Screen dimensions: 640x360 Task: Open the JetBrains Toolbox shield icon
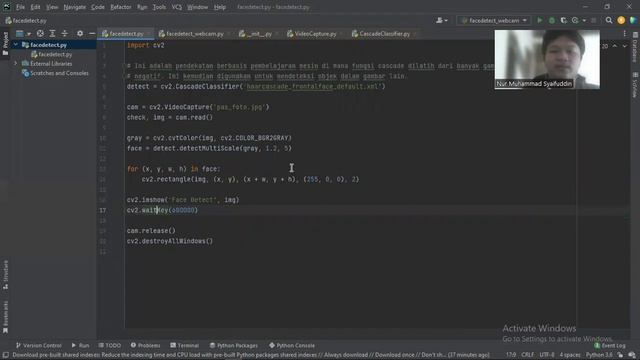(x=633, y=20)
